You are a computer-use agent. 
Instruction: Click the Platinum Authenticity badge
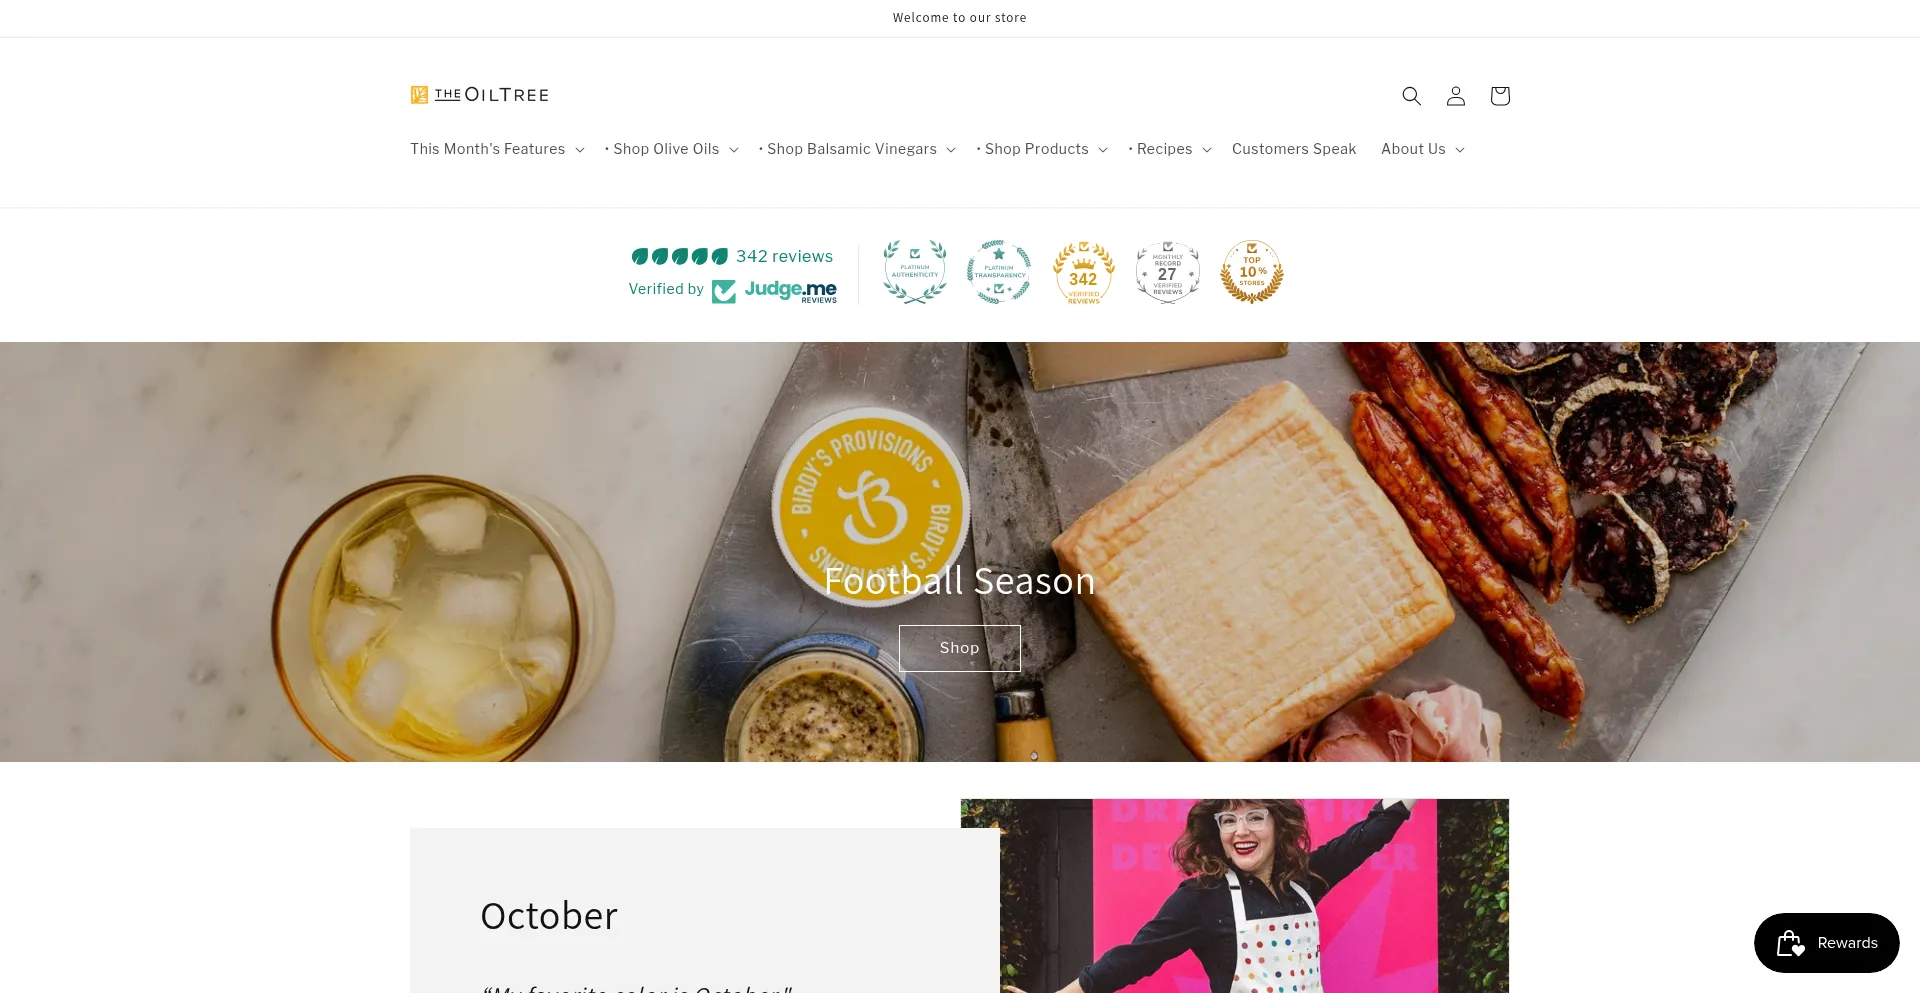pos(915,272)
